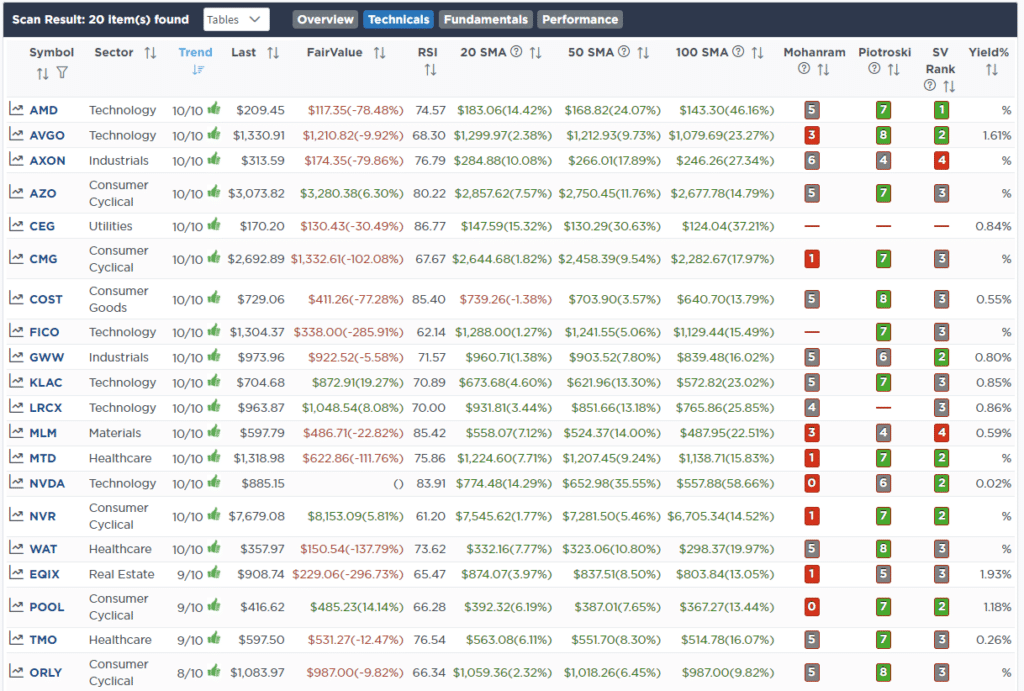Switch to the Fundamentals tab
The width and height of the screenshot is (1024, 691).
tap(486, 20)
